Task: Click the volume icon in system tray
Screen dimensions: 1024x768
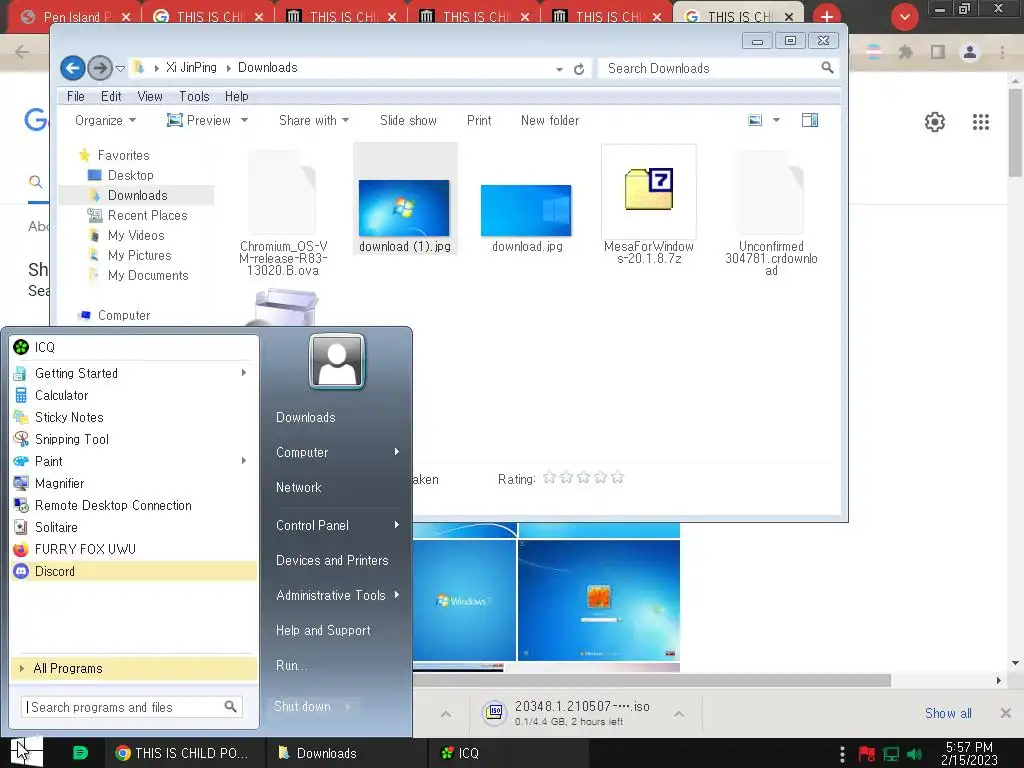Action: coord(914,754)
